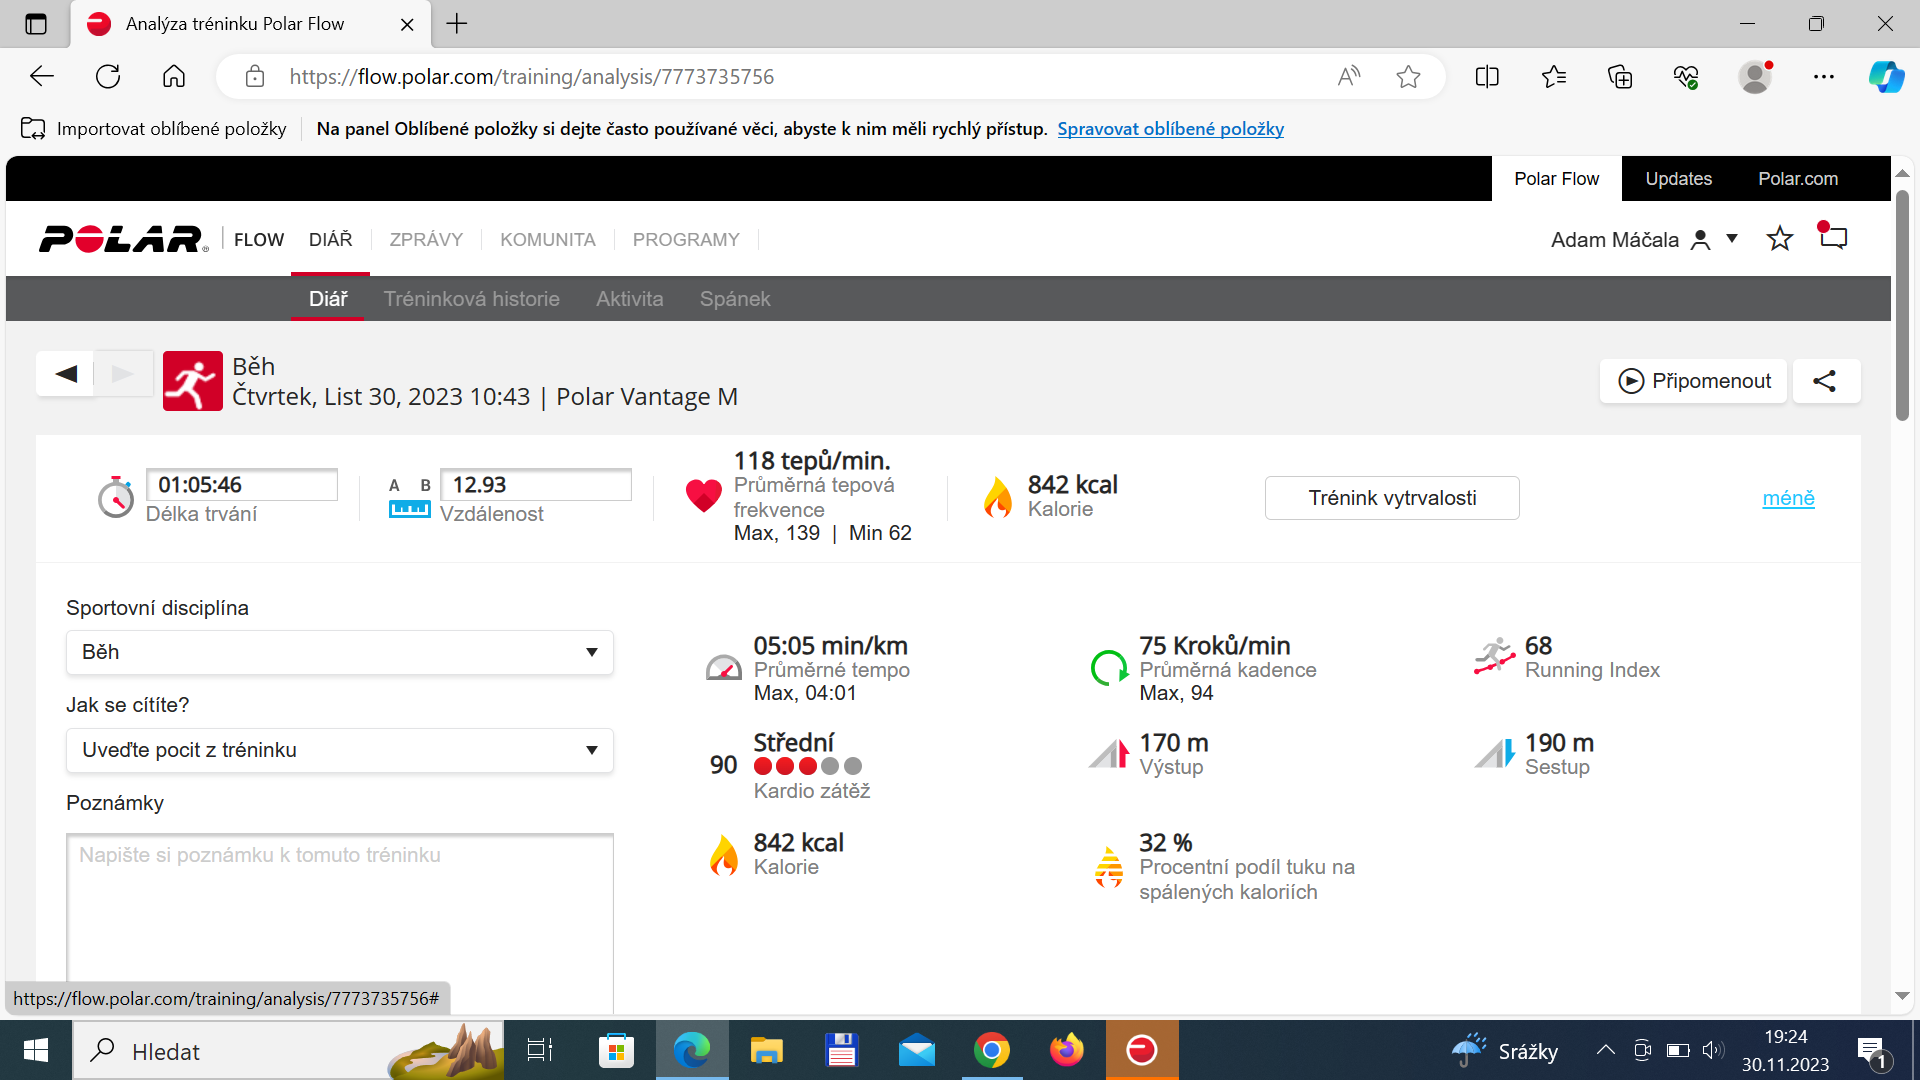Click the browser refresh icon
Screen dimensions: 1920x1080
point(108,77)
